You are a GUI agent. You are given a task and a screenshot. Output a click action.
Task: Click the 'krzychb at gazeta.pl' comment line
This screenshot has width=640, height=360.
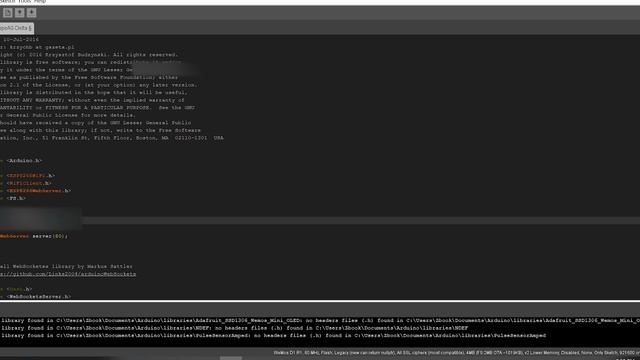click(x=37, y=47)
